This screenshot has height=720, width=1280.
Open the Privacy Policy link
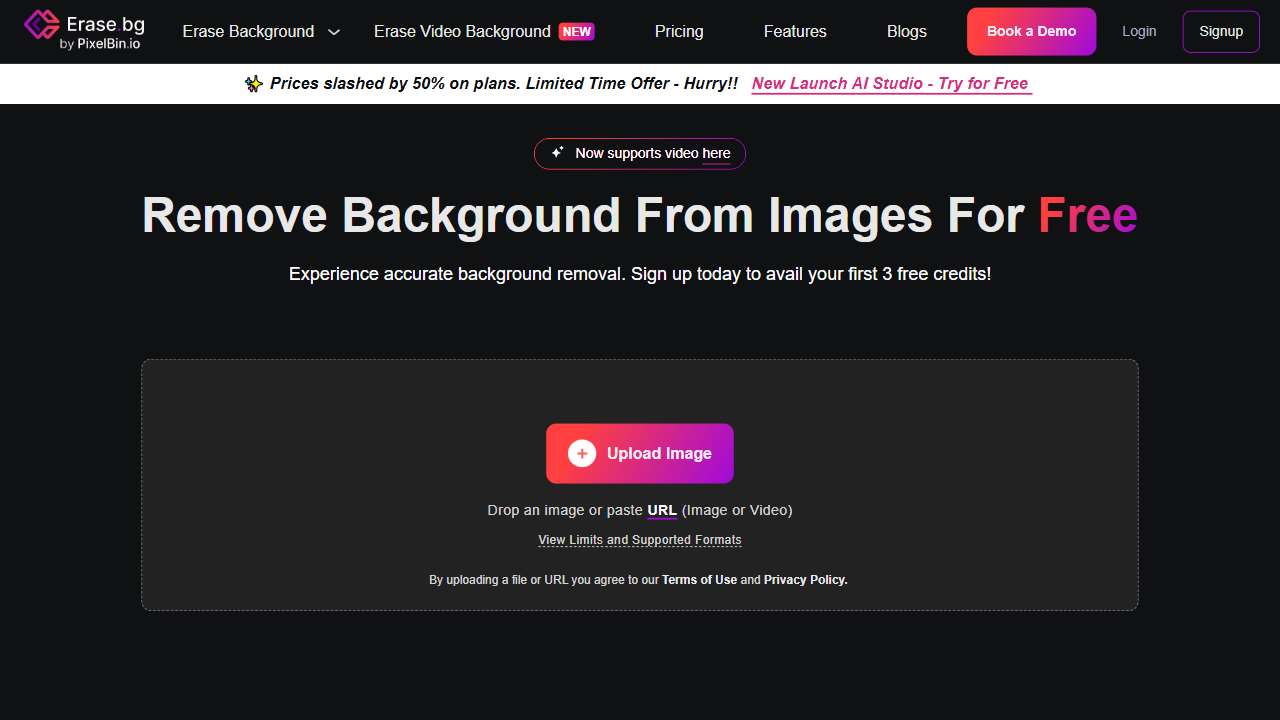click(805, 580)
